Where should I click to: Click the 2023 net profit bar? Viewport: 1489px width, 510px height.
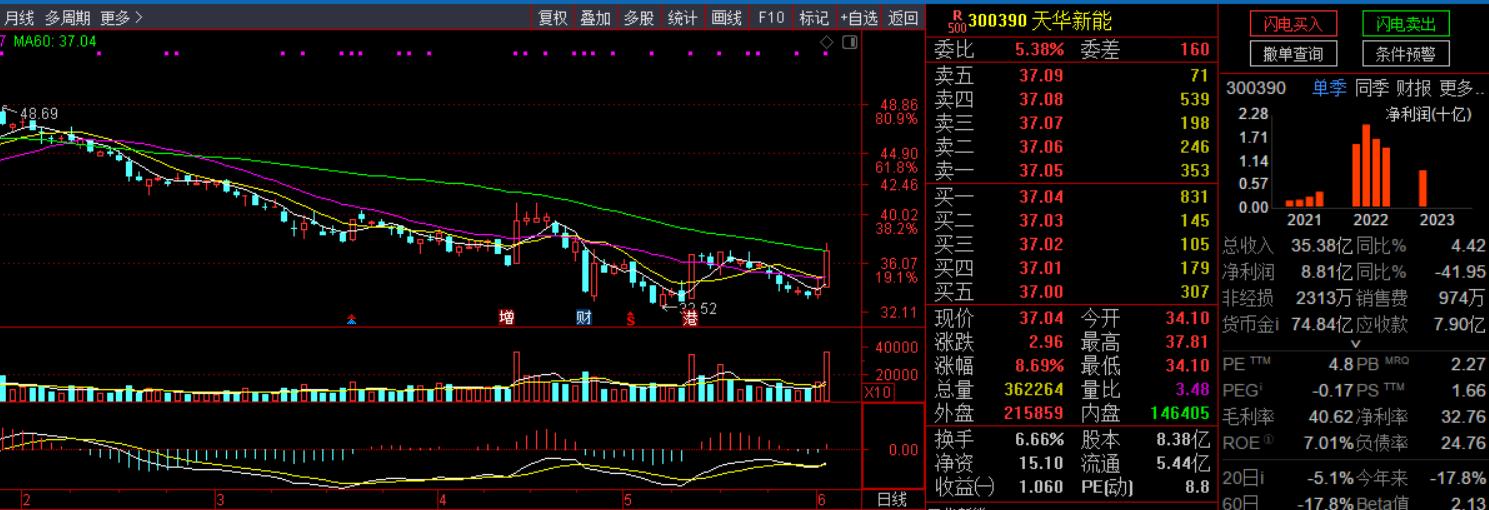[1423, 188]
